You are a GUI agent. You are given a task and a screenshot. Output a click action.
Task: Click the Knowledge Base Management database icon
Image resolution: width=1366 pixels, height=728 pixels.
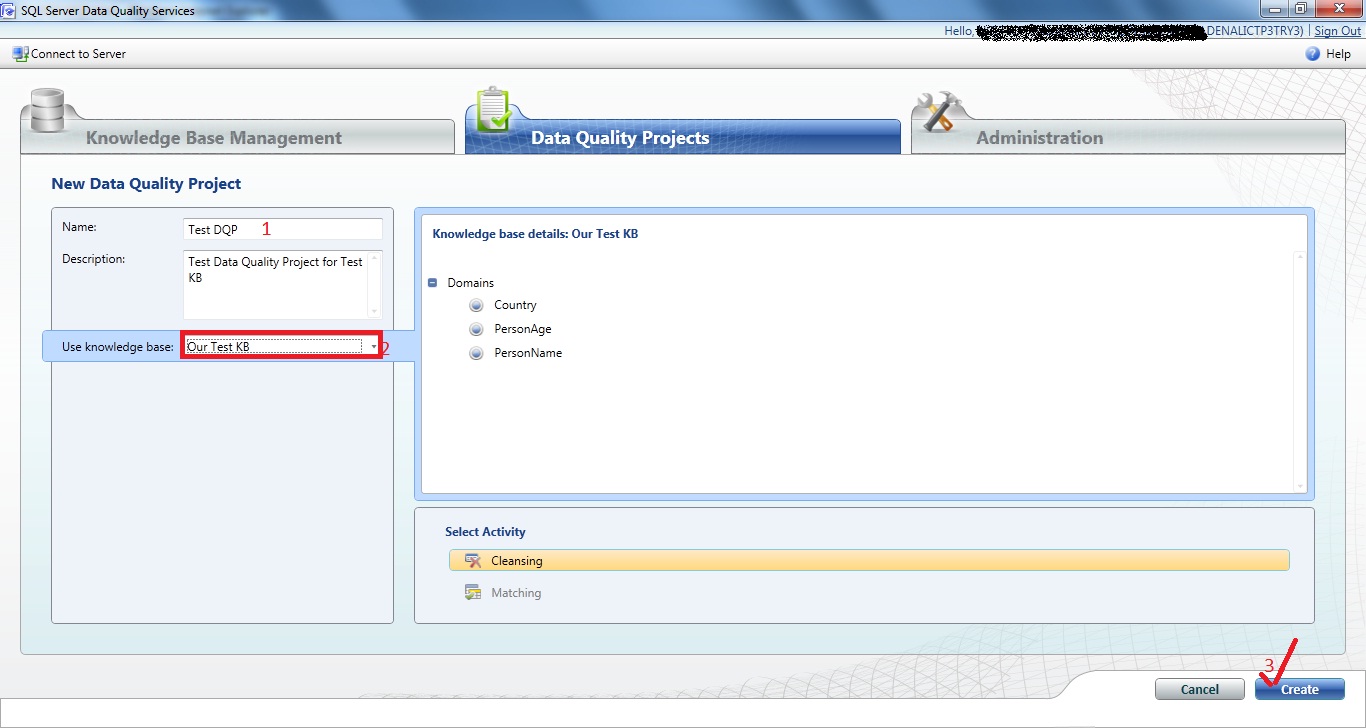pyautogui.click(x=48, y=111)
